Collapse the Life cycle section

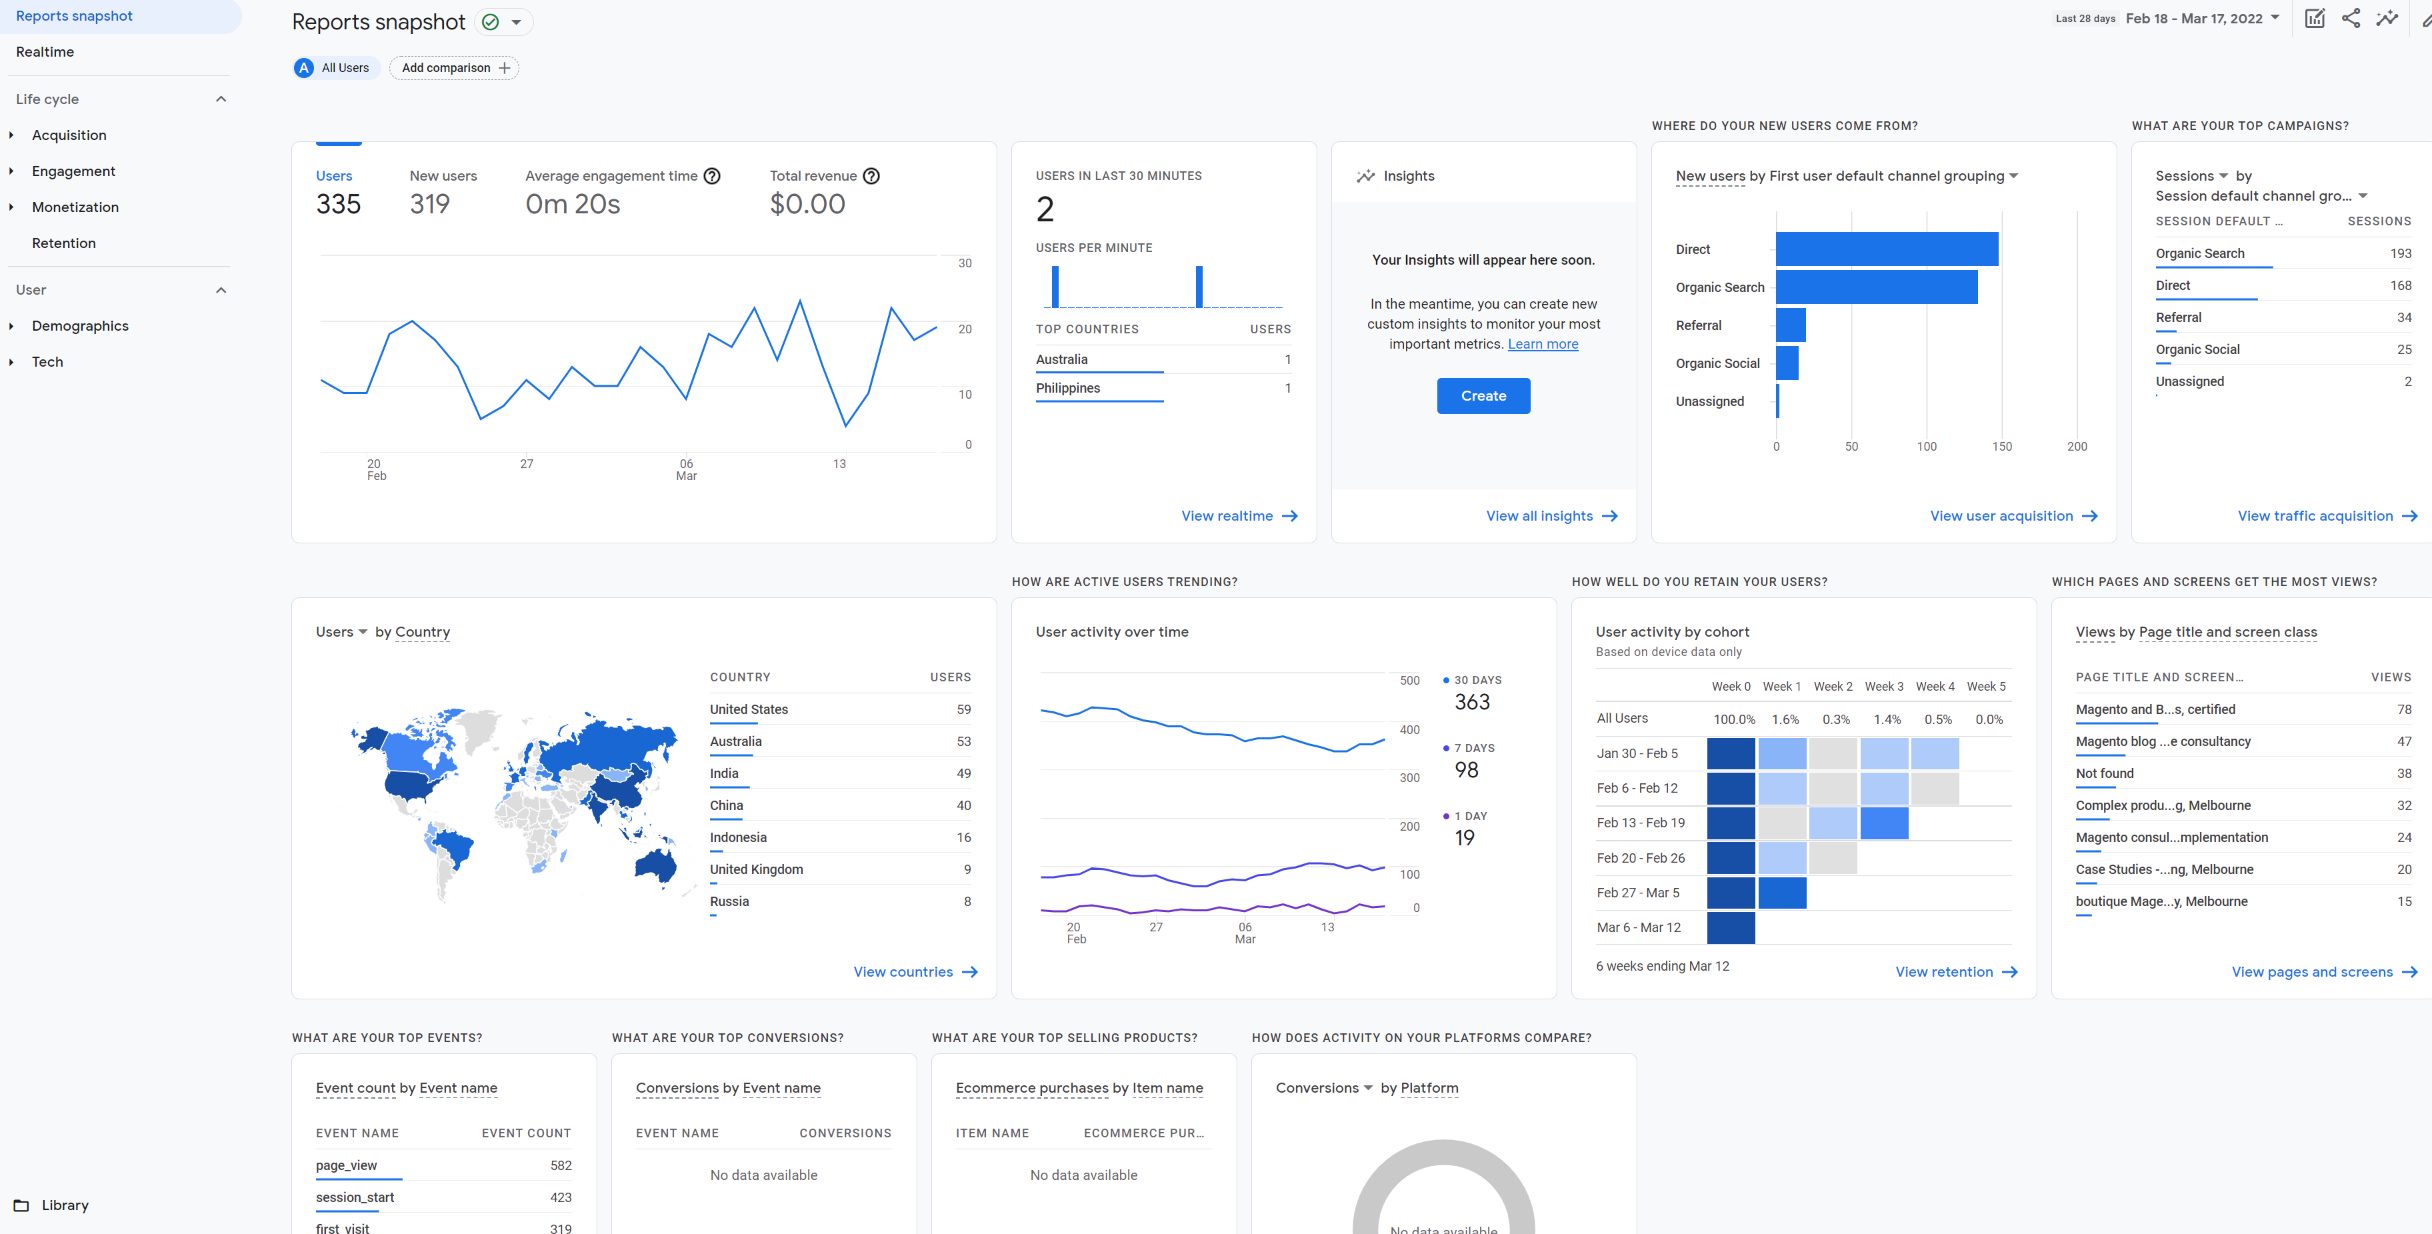pos(221,99)
